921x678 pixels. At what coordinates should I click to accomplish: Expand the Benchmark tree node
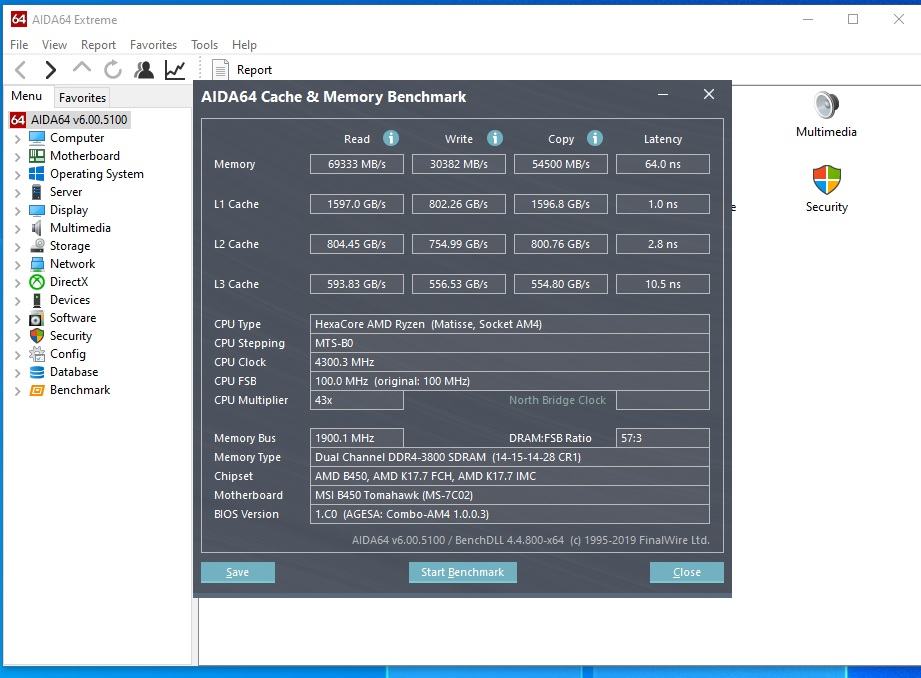[18, 391]
